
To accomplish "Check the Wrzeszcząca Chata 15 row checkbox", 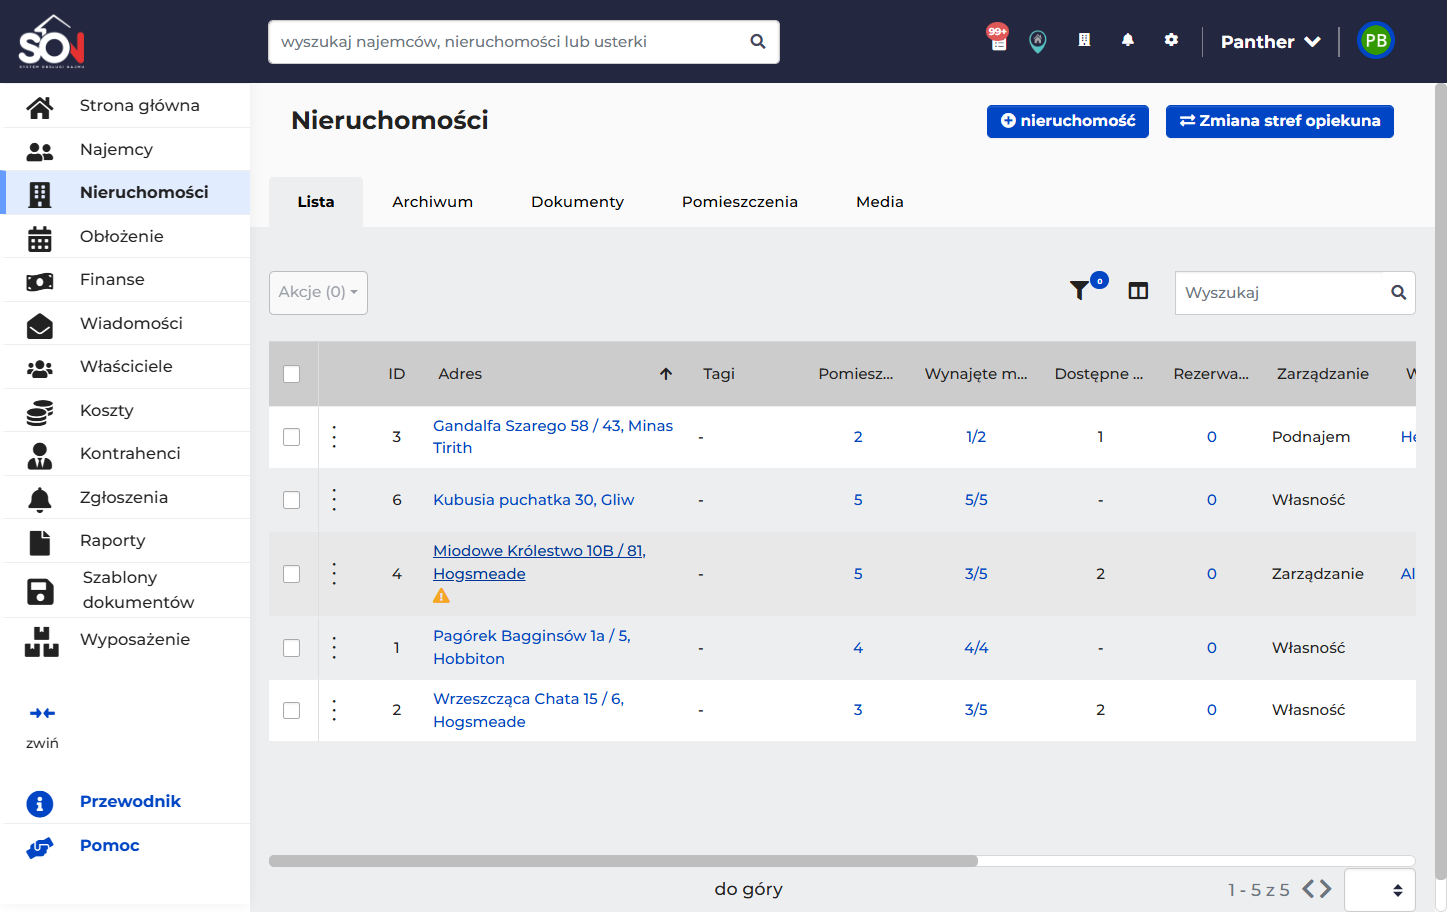I will point(292,710).
